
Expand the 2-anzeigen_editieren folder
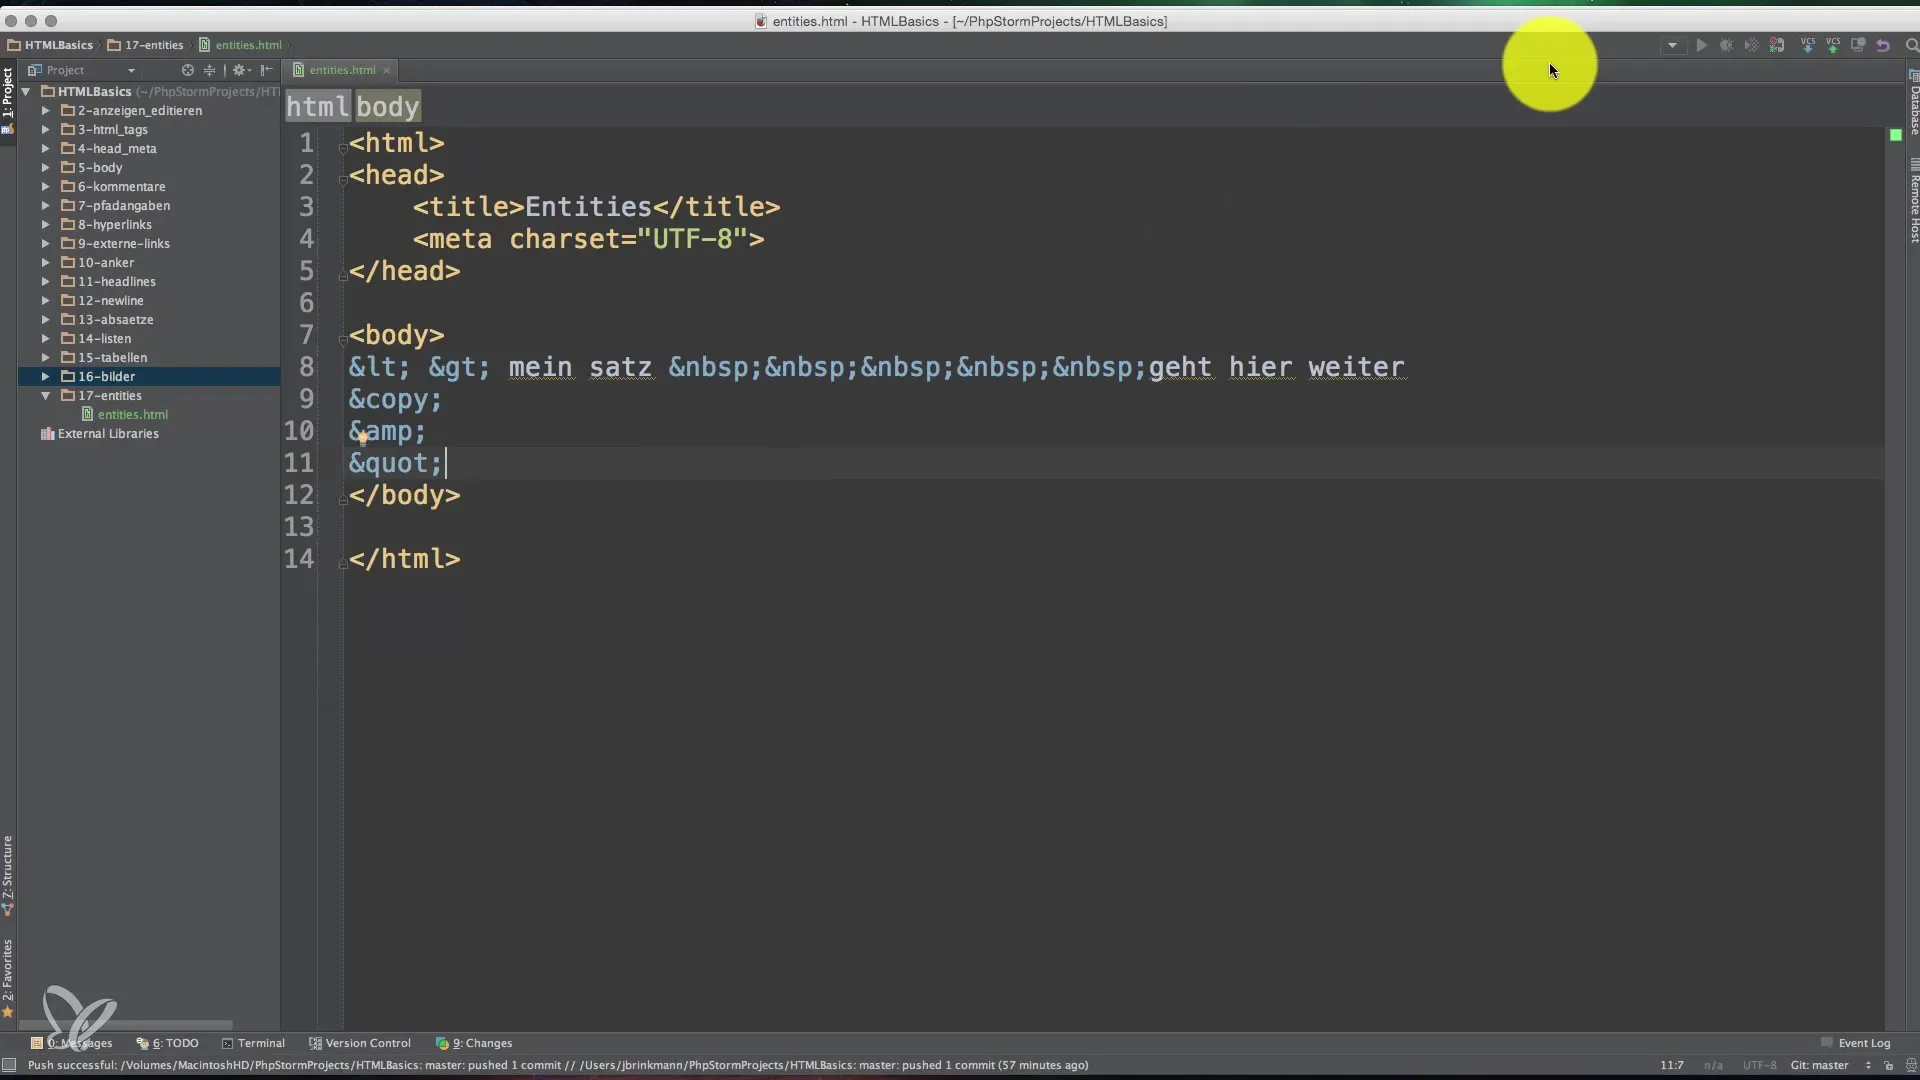pos(45,111)
